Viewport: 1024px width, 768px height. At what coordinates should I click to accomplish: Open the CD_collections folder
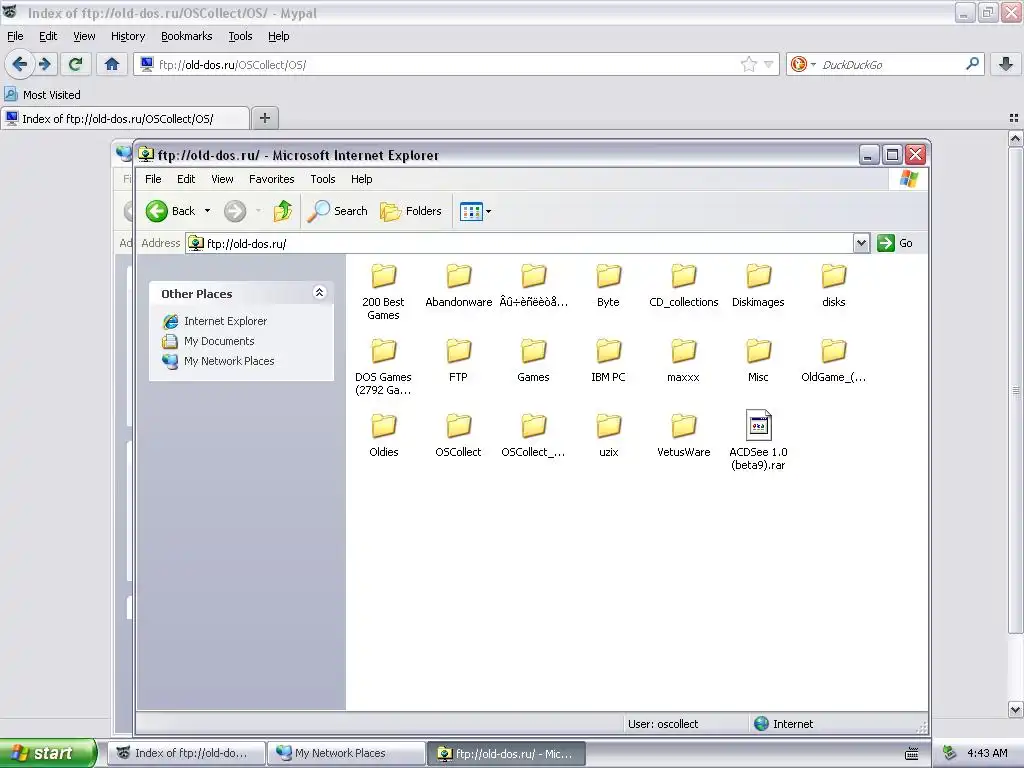[684, 285]
